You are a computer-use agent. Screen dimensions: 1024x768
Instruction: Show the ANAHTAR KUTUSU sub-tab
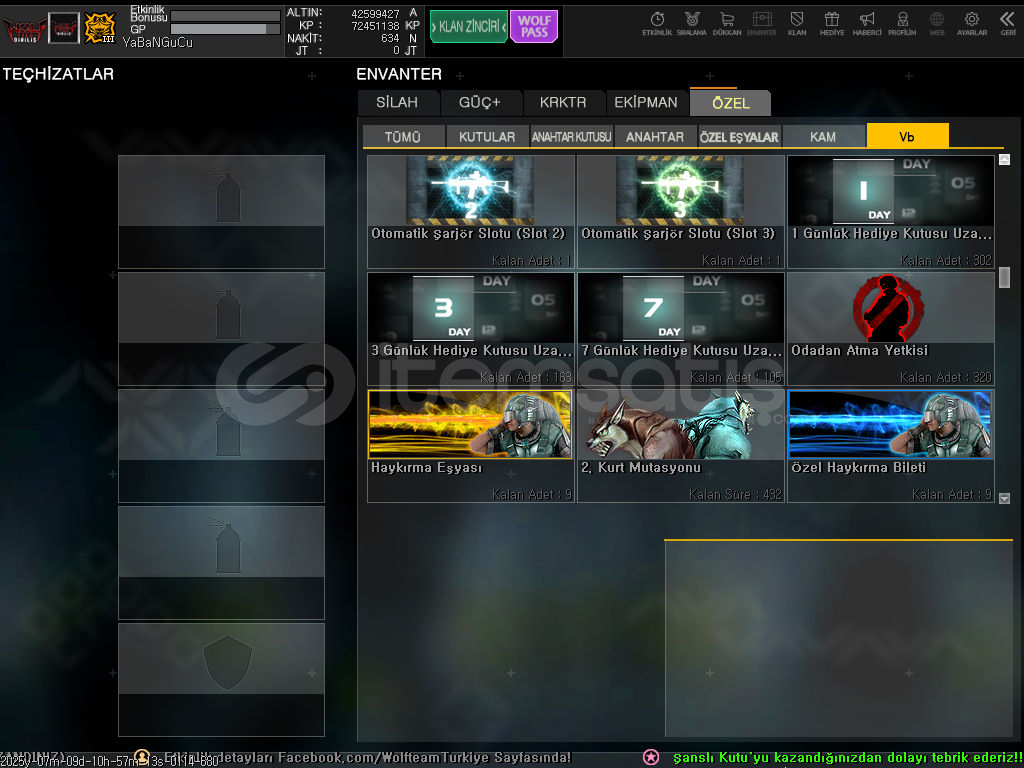point(571,136)
